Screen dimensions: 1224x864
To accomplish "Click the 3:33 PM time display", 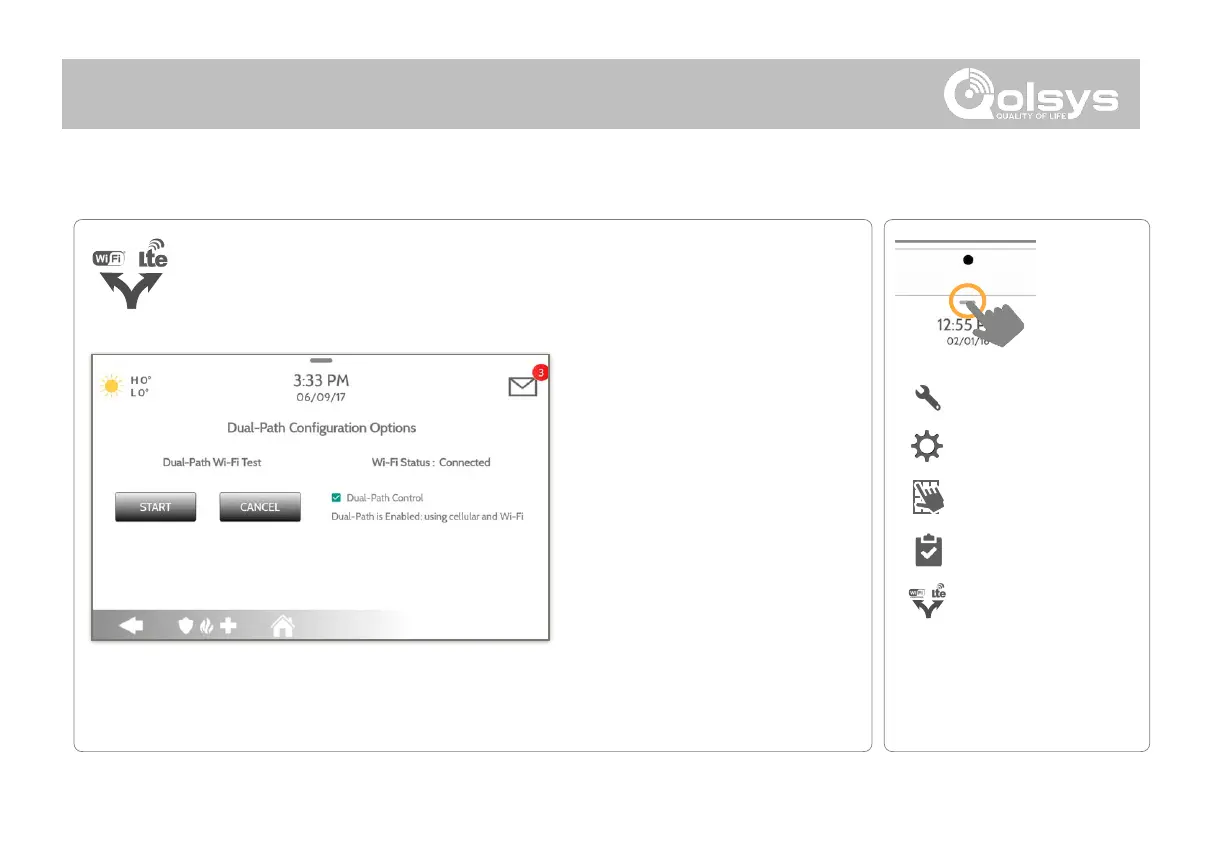I will coord(321,381).
